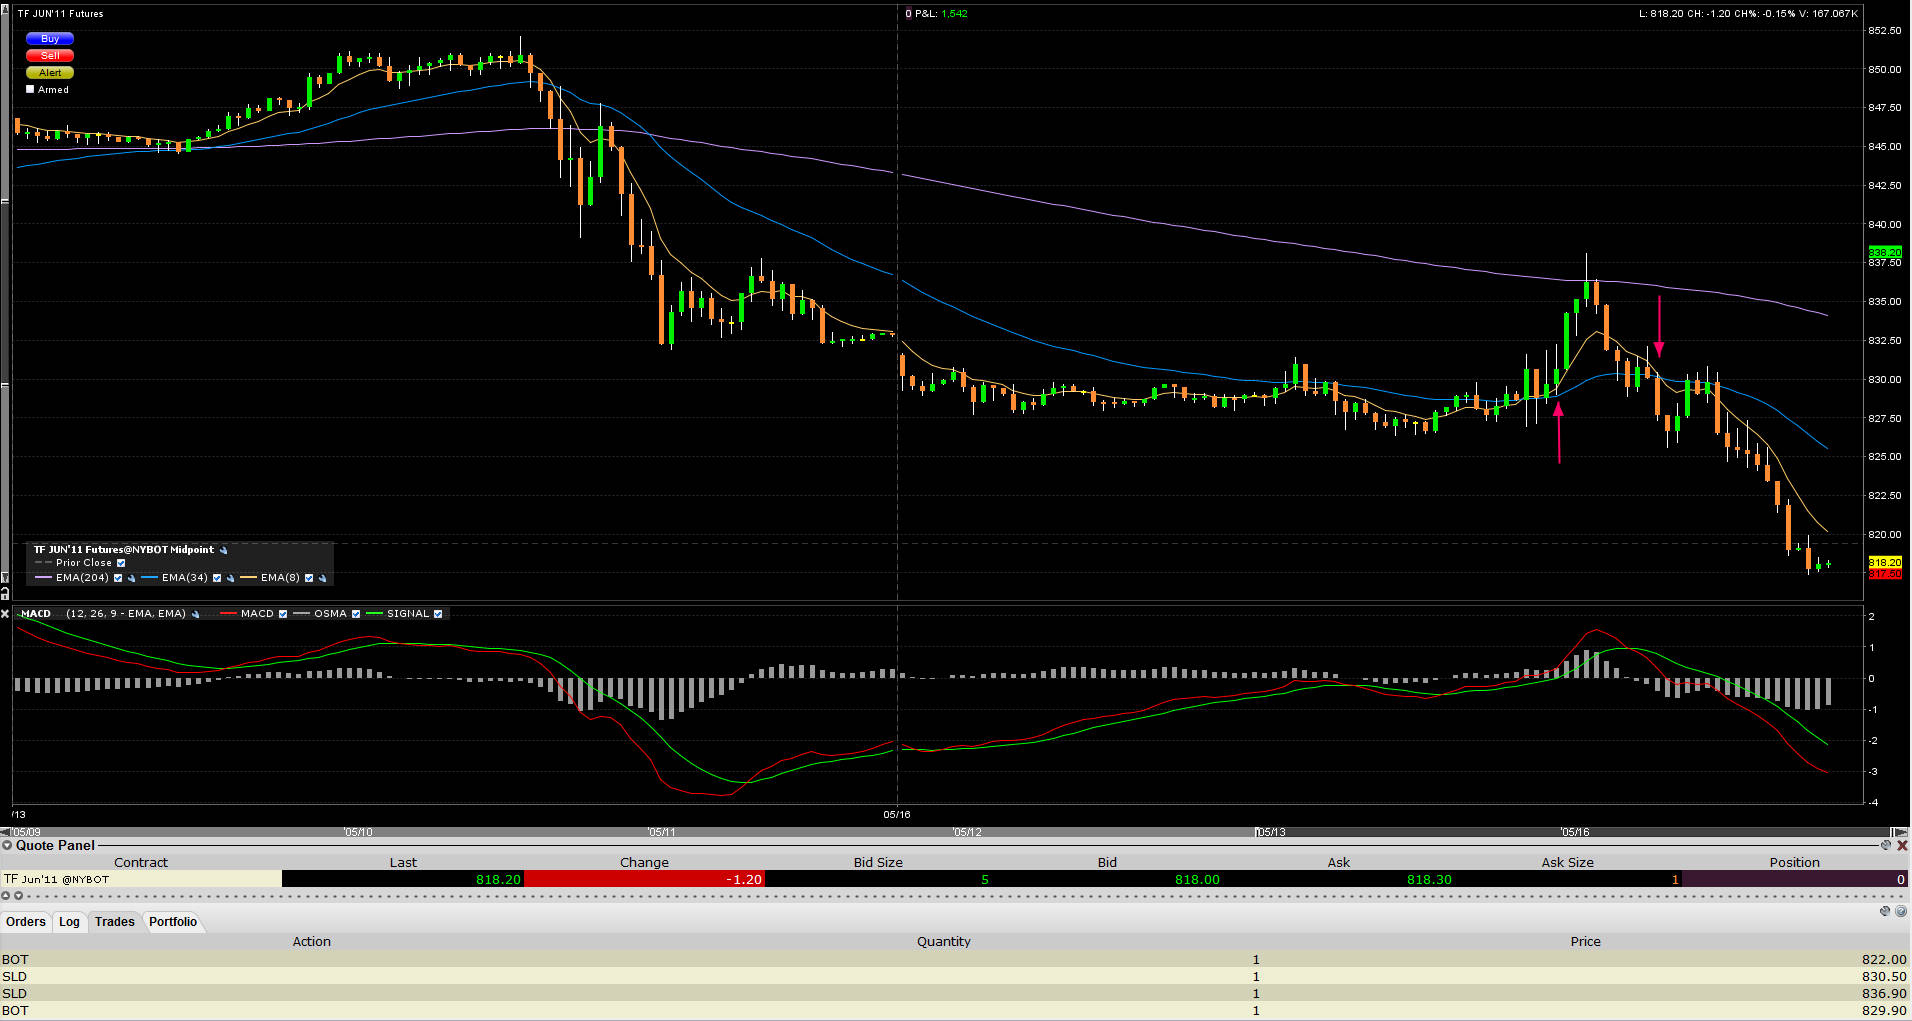Collapse the Quote Panel section

pyautogui.click(x=7, y=845)
